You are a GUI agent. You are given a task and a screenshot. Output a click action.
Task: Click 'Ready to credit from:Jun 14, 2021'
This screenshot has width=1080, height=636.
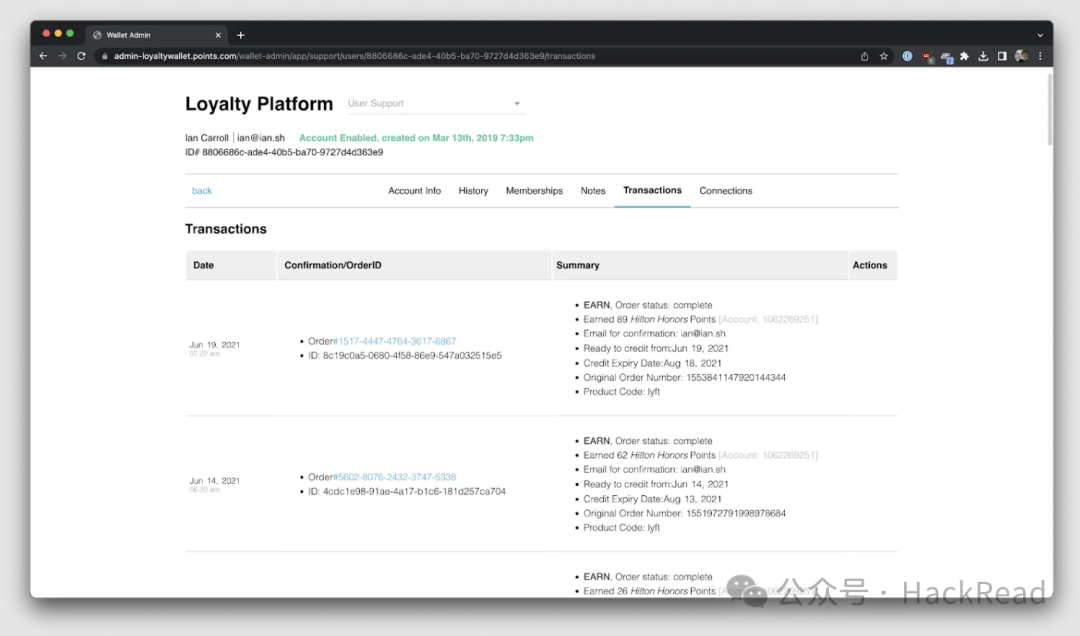tap(656, 484)
